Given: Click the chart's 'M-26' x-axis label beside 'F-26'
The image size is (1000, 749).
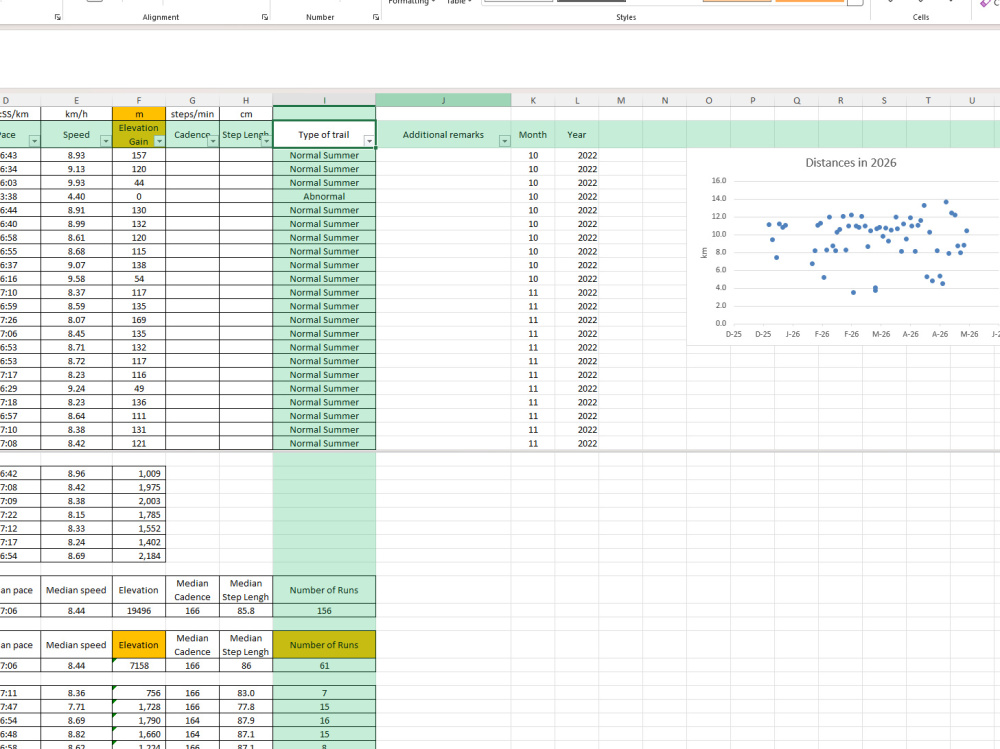Looking at the screenshot, I should coord(881,334).
